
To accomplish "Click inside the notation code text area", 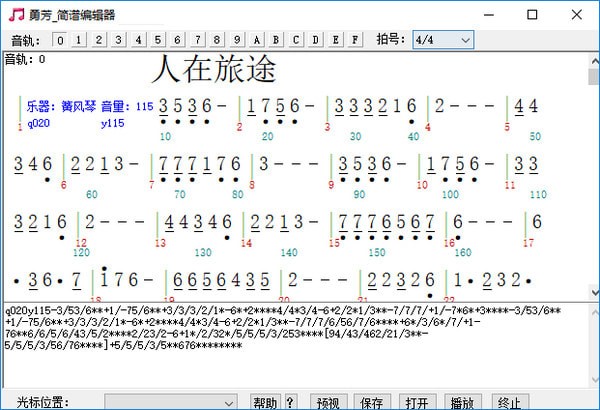I will coord(295,345).
